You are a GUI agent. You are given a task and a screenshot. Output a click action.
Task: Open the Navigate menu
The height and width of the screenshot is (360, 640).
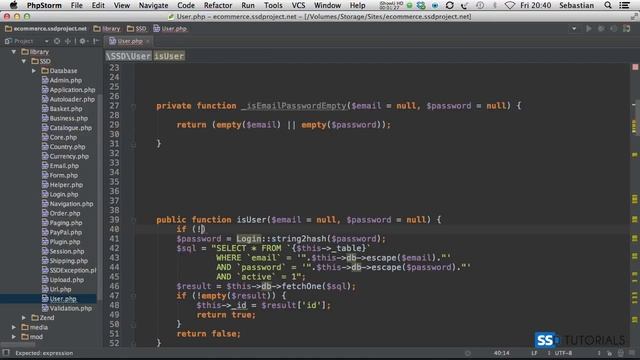click(x=153, y=5)
